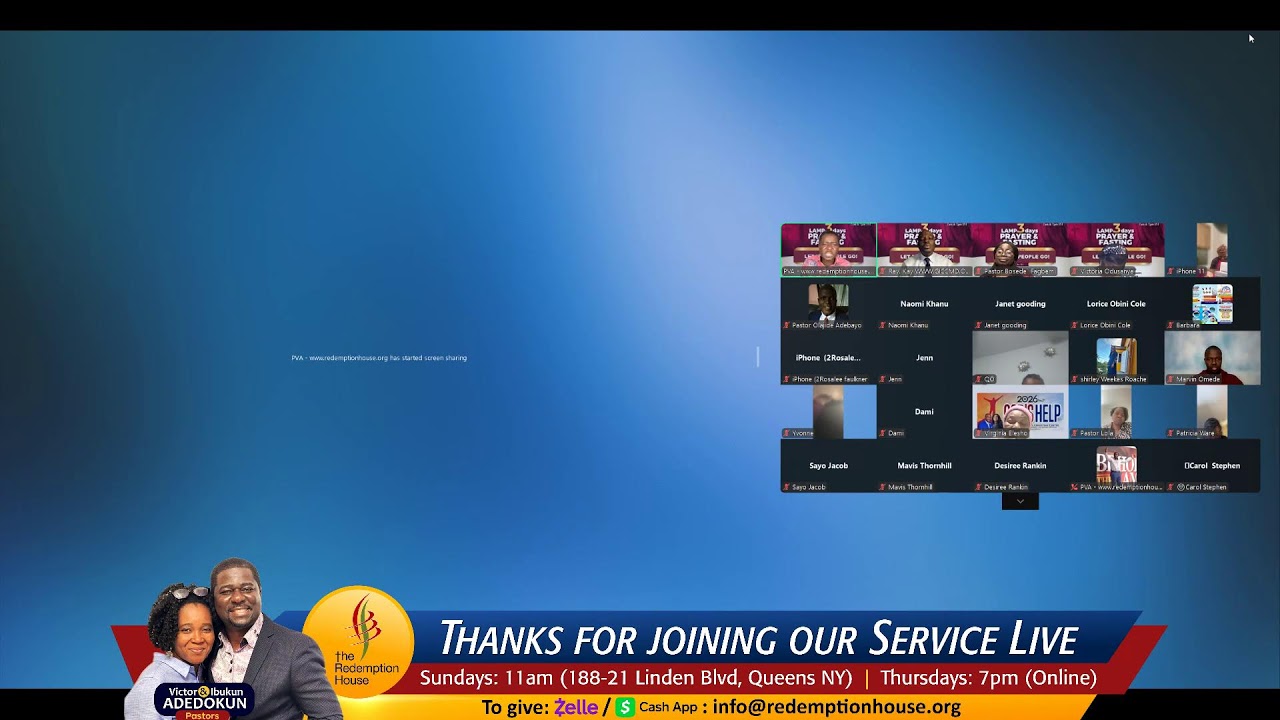Select Pastor Lola's video tile
Viewport: 1280px width, 720px height.
pyautogui.click(x=1116, y=412)
